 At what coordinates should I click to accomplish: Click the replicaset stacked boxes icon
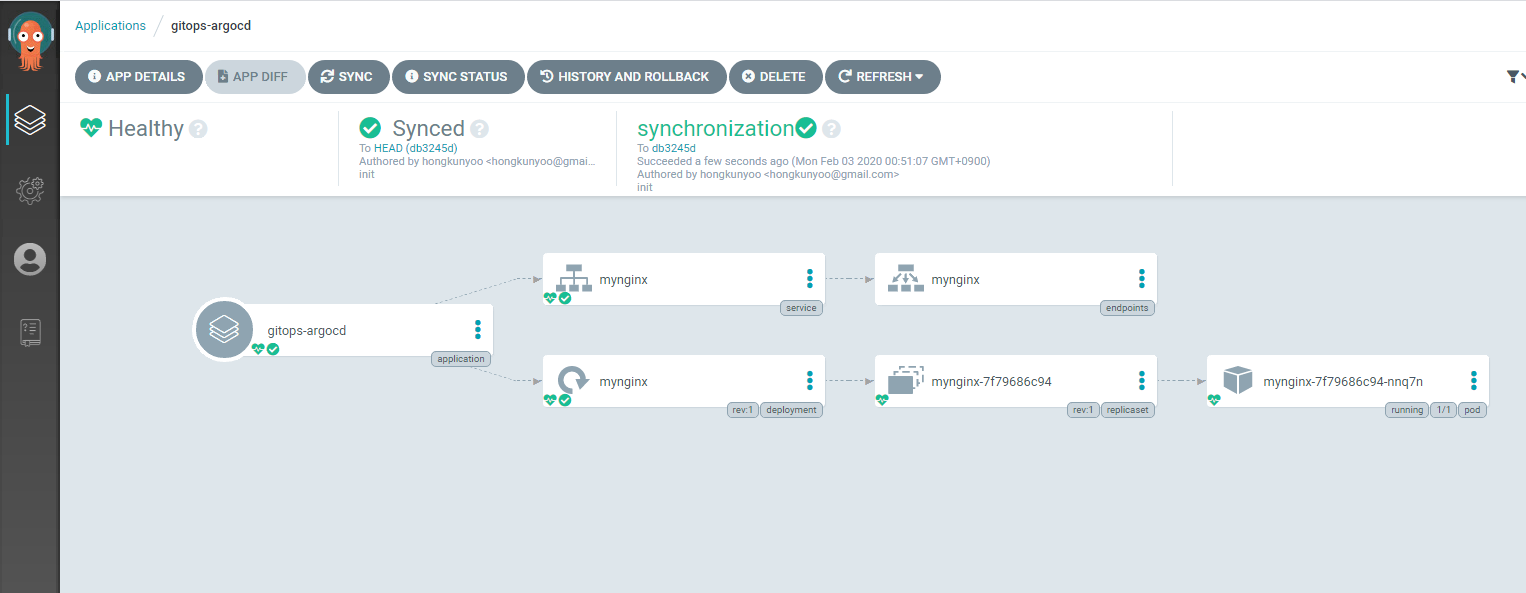point(906,380)
